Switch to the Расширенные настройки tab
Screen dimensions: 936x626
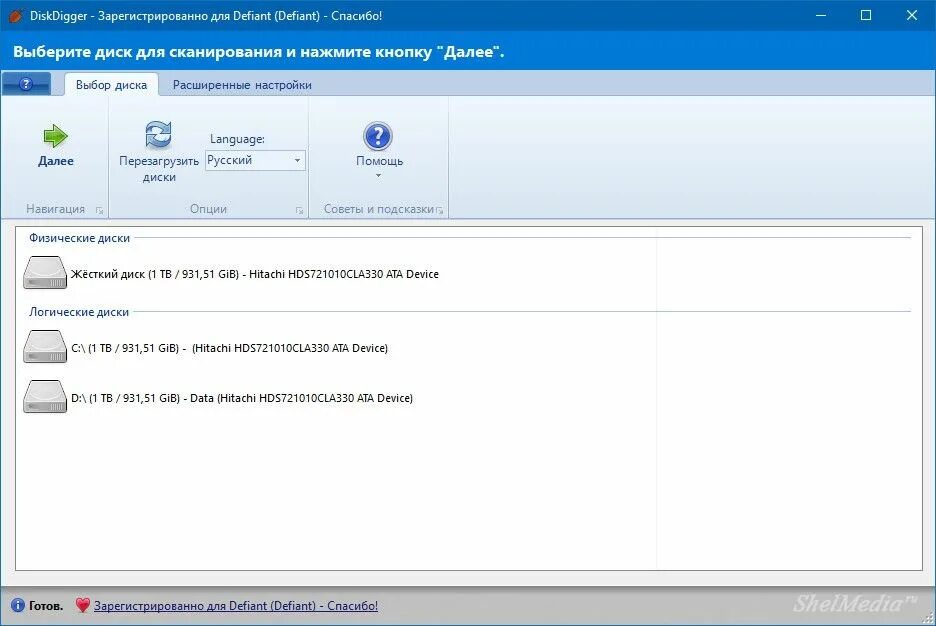242,85
